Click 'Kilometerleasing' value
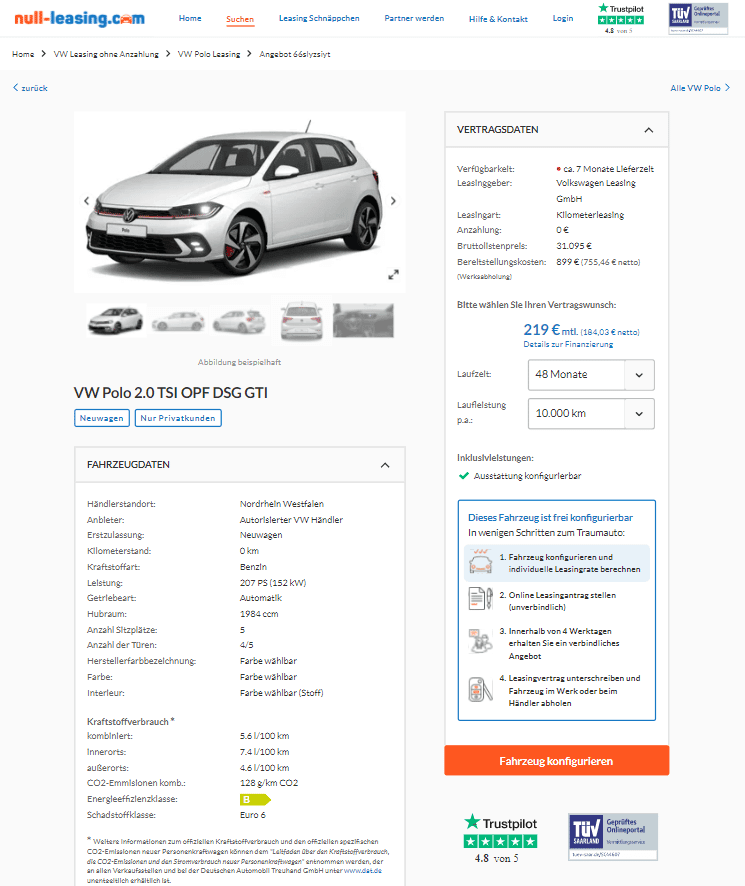 [x=590, y=215]
